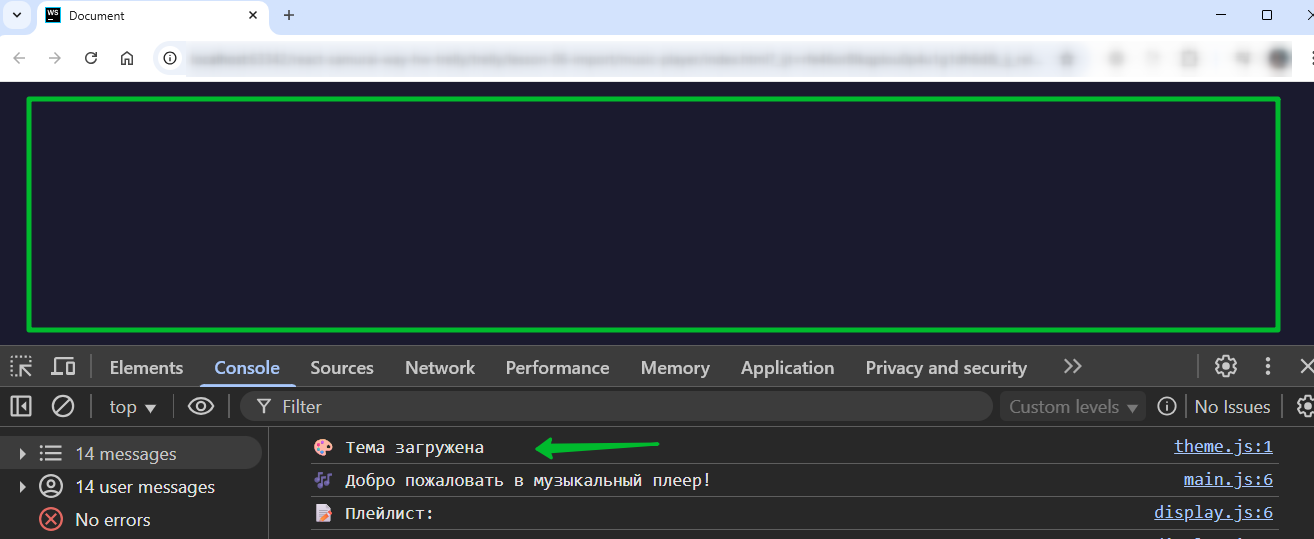Open DevTools settings gear icon
Screen dimensions: 1314x539
tap(1226, 366)
